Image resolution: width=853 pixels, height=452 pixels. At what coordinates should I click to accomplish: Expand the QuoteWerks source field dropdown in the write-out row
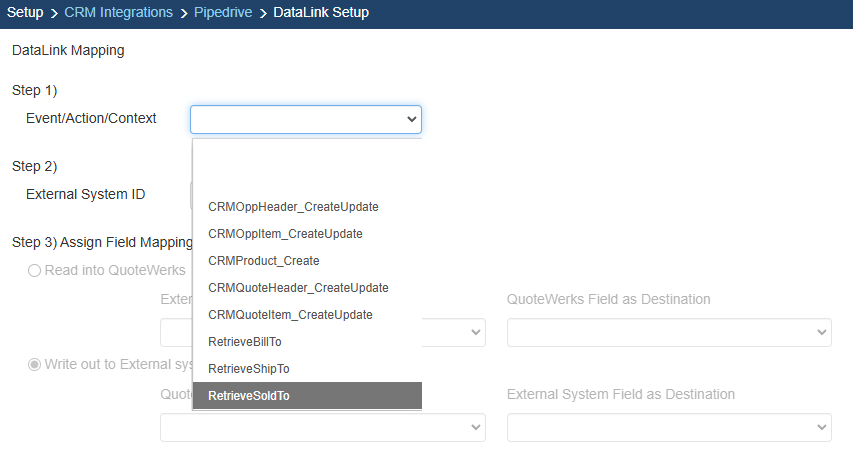(x=322, y=427)
